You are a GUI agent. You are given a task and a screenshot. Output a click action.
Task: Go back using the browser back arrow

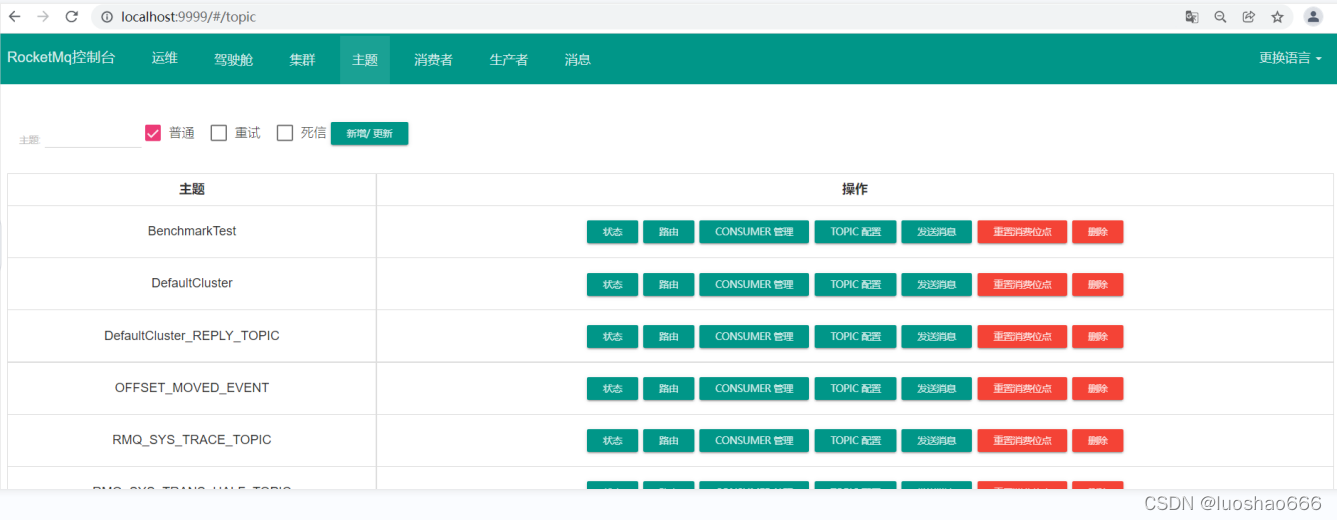coord(15,17)
